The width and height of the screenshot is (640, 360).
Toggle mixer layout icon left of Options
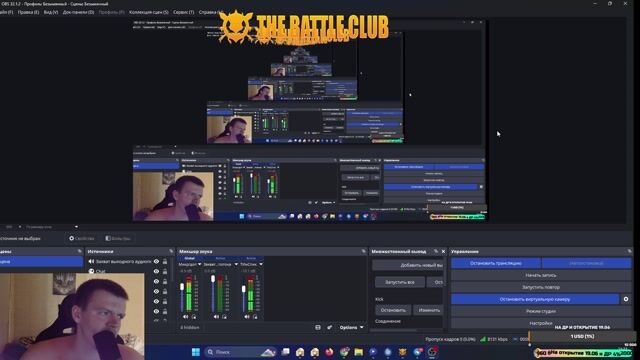(318, 327)
